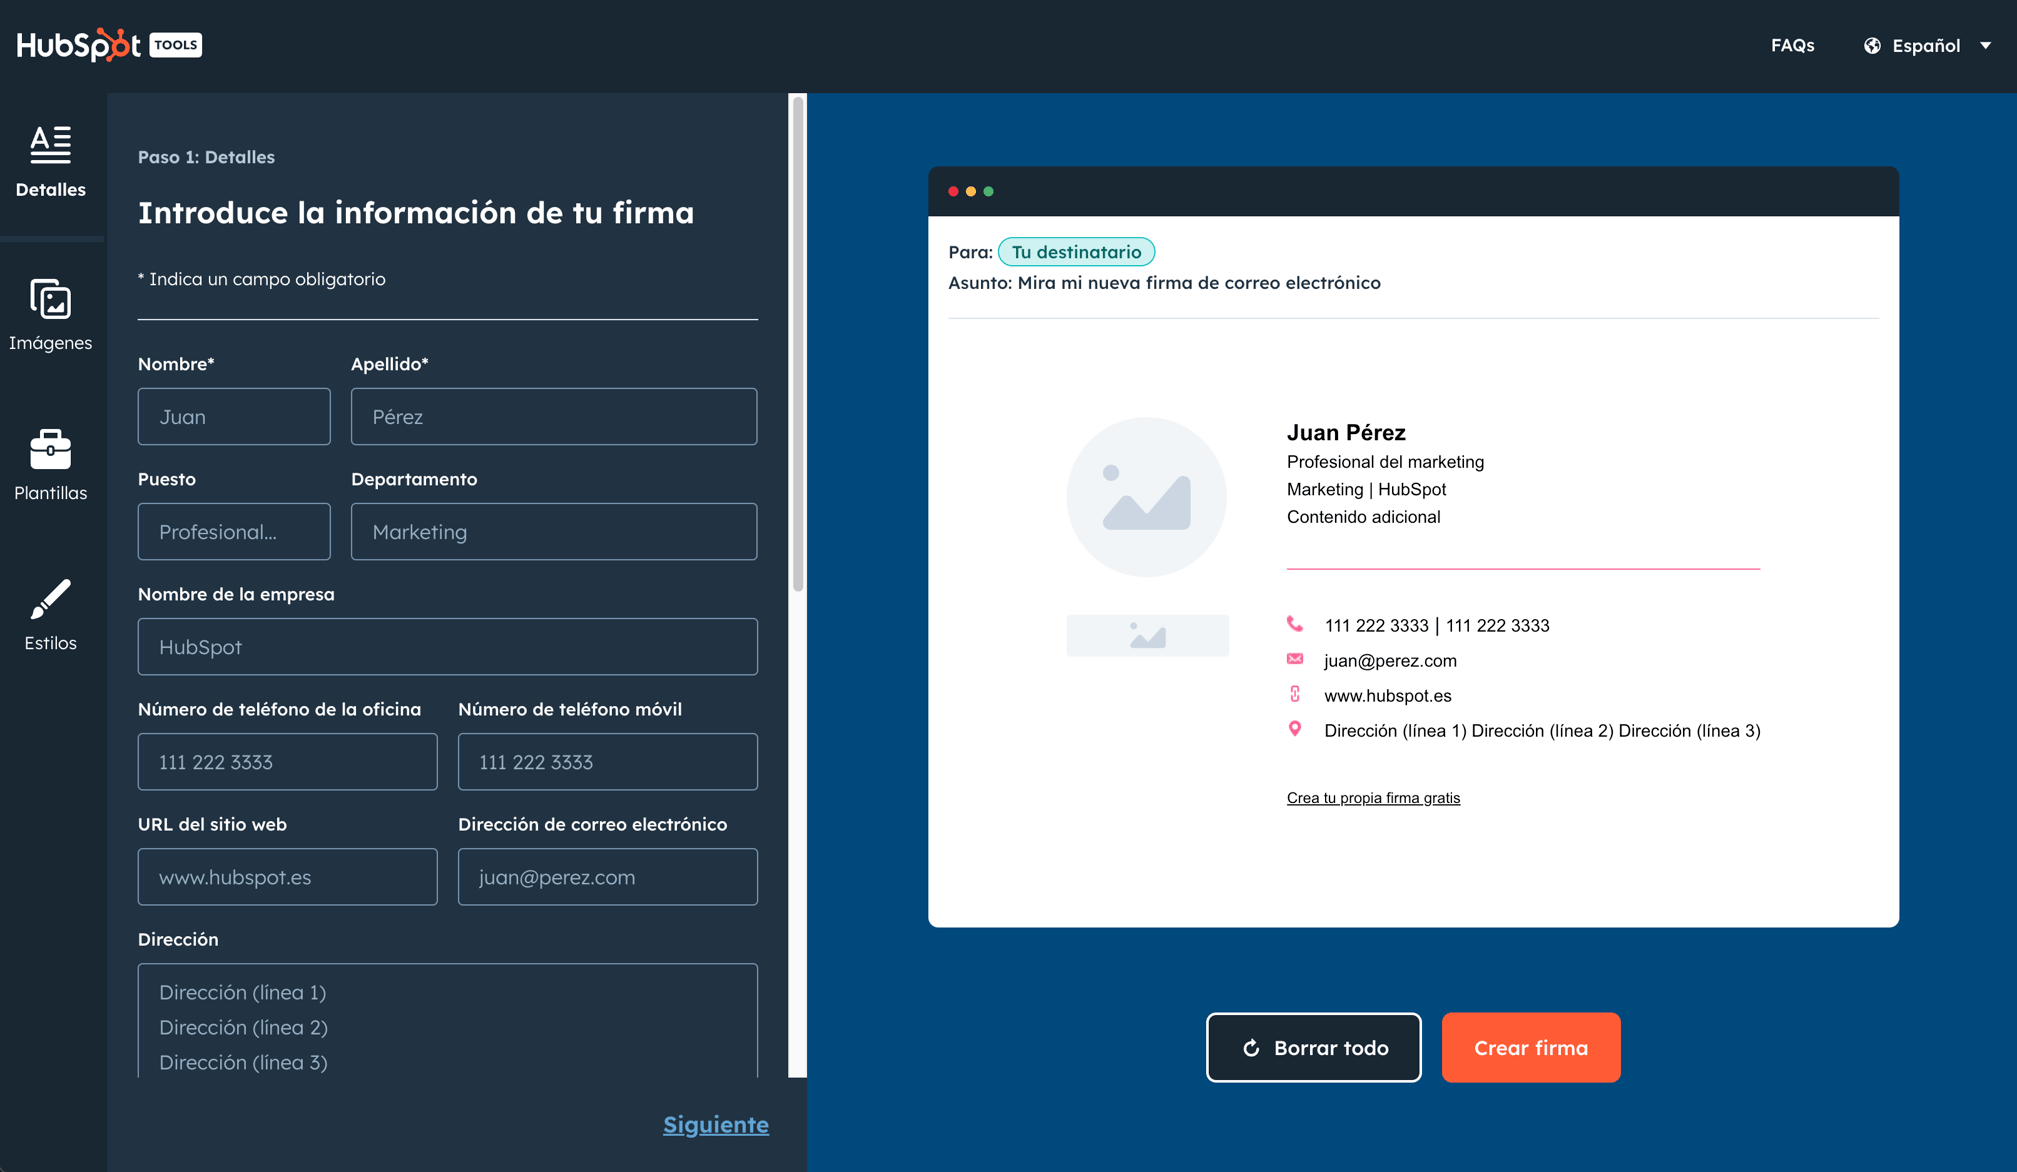This screenshot has height=1172, width=2017.
Task: Click the refresh icon on Borrar todo
Action: pos(1251,1048)
